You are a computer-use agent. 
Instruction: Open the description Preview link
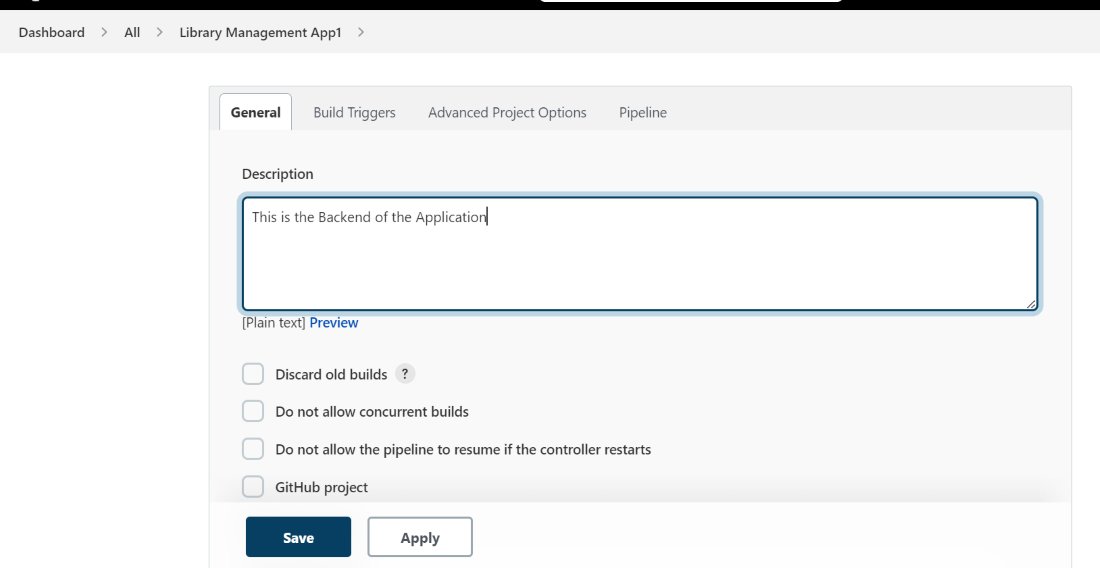tap(334, 322)
